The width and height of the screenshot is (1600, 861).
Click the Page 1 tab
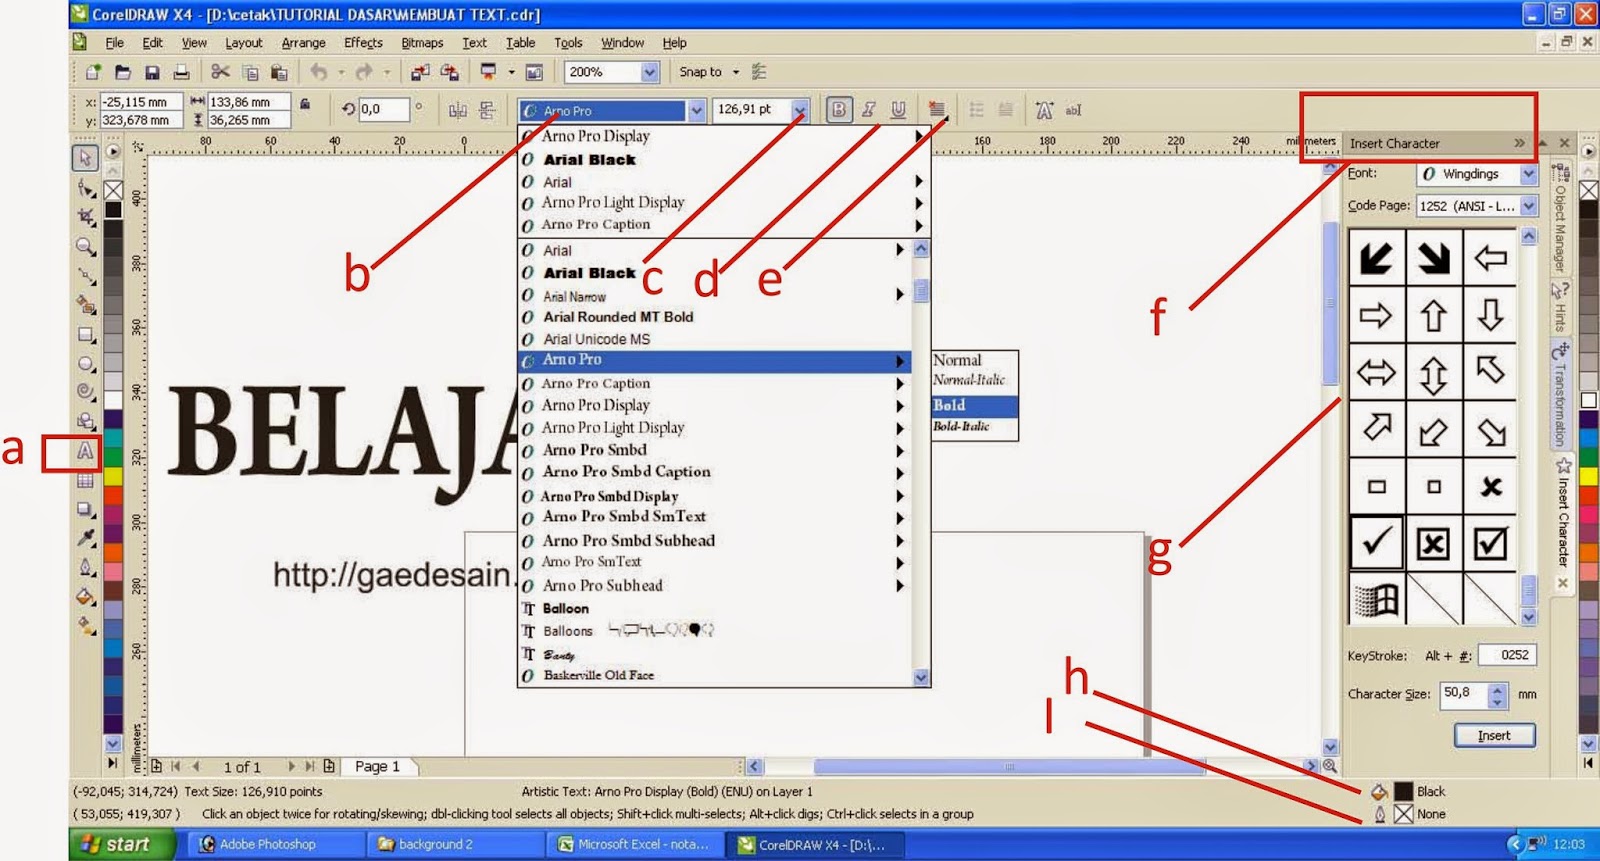[x=377, y=767]
